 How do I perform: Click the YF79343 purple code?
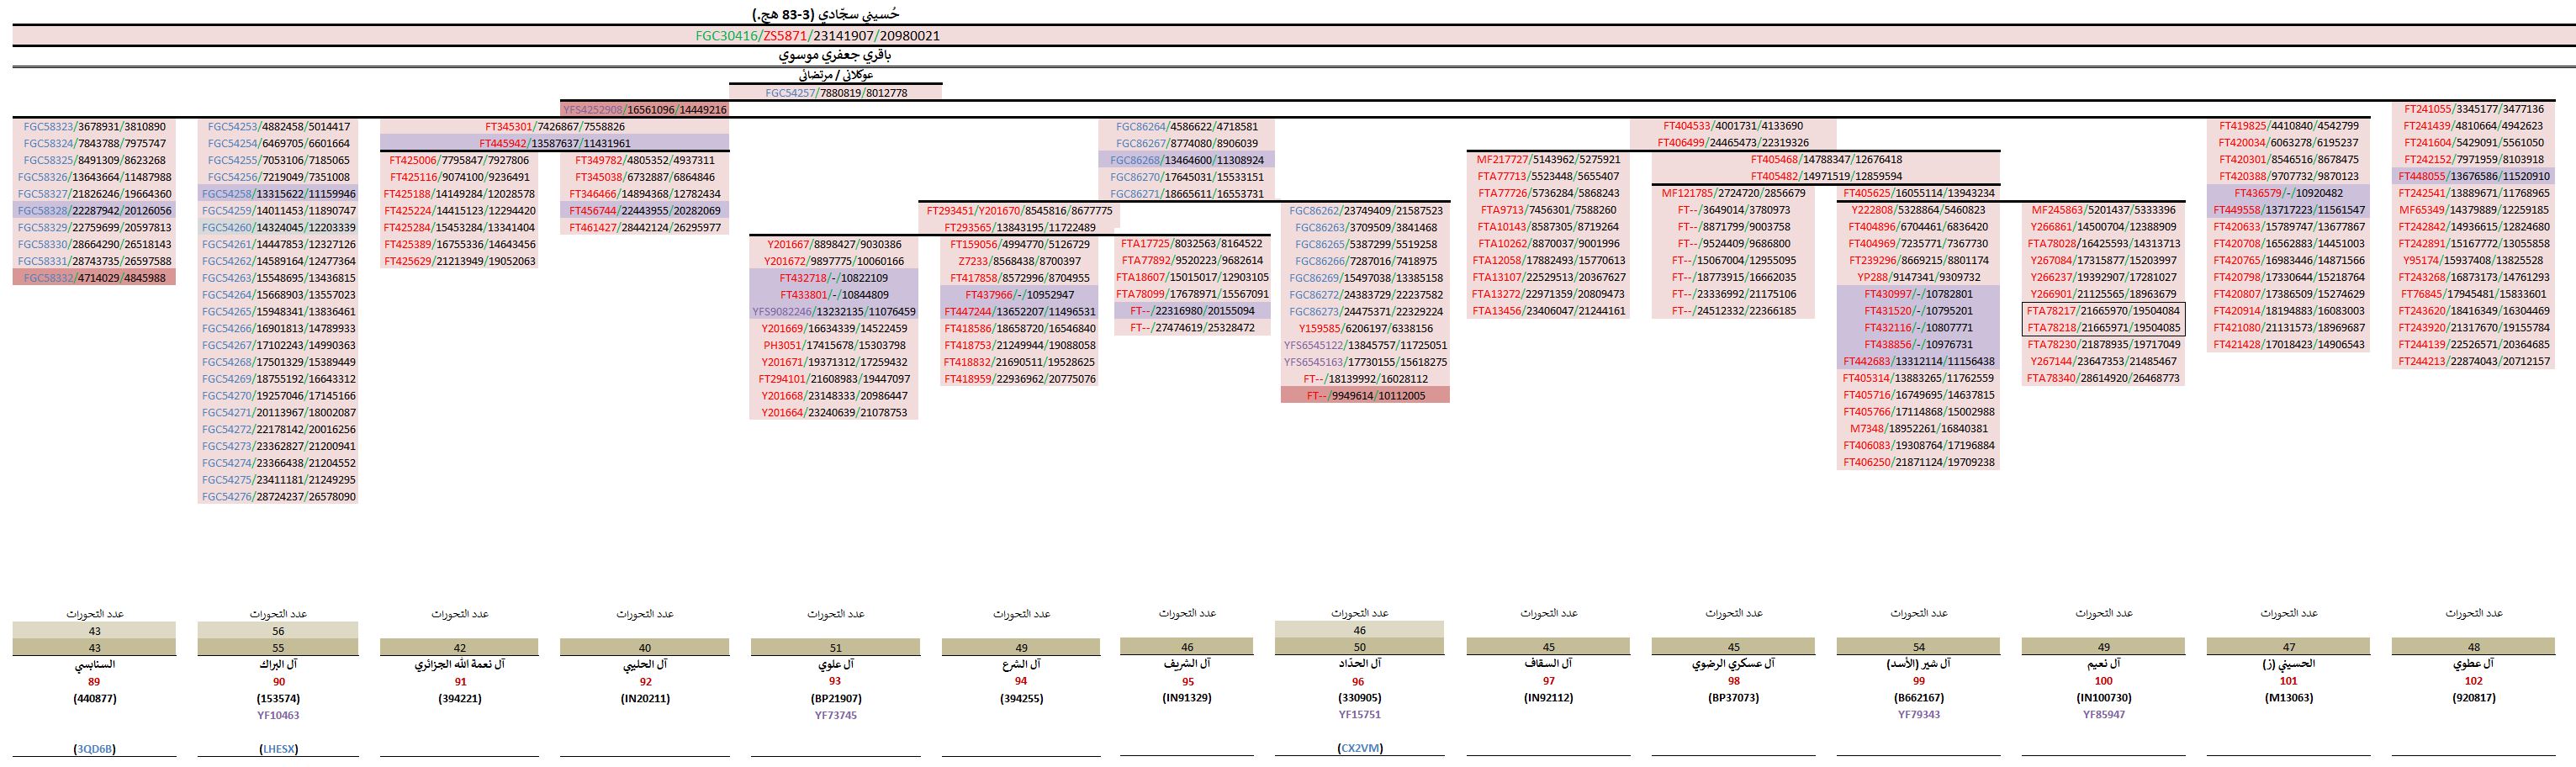point(1918,714)
